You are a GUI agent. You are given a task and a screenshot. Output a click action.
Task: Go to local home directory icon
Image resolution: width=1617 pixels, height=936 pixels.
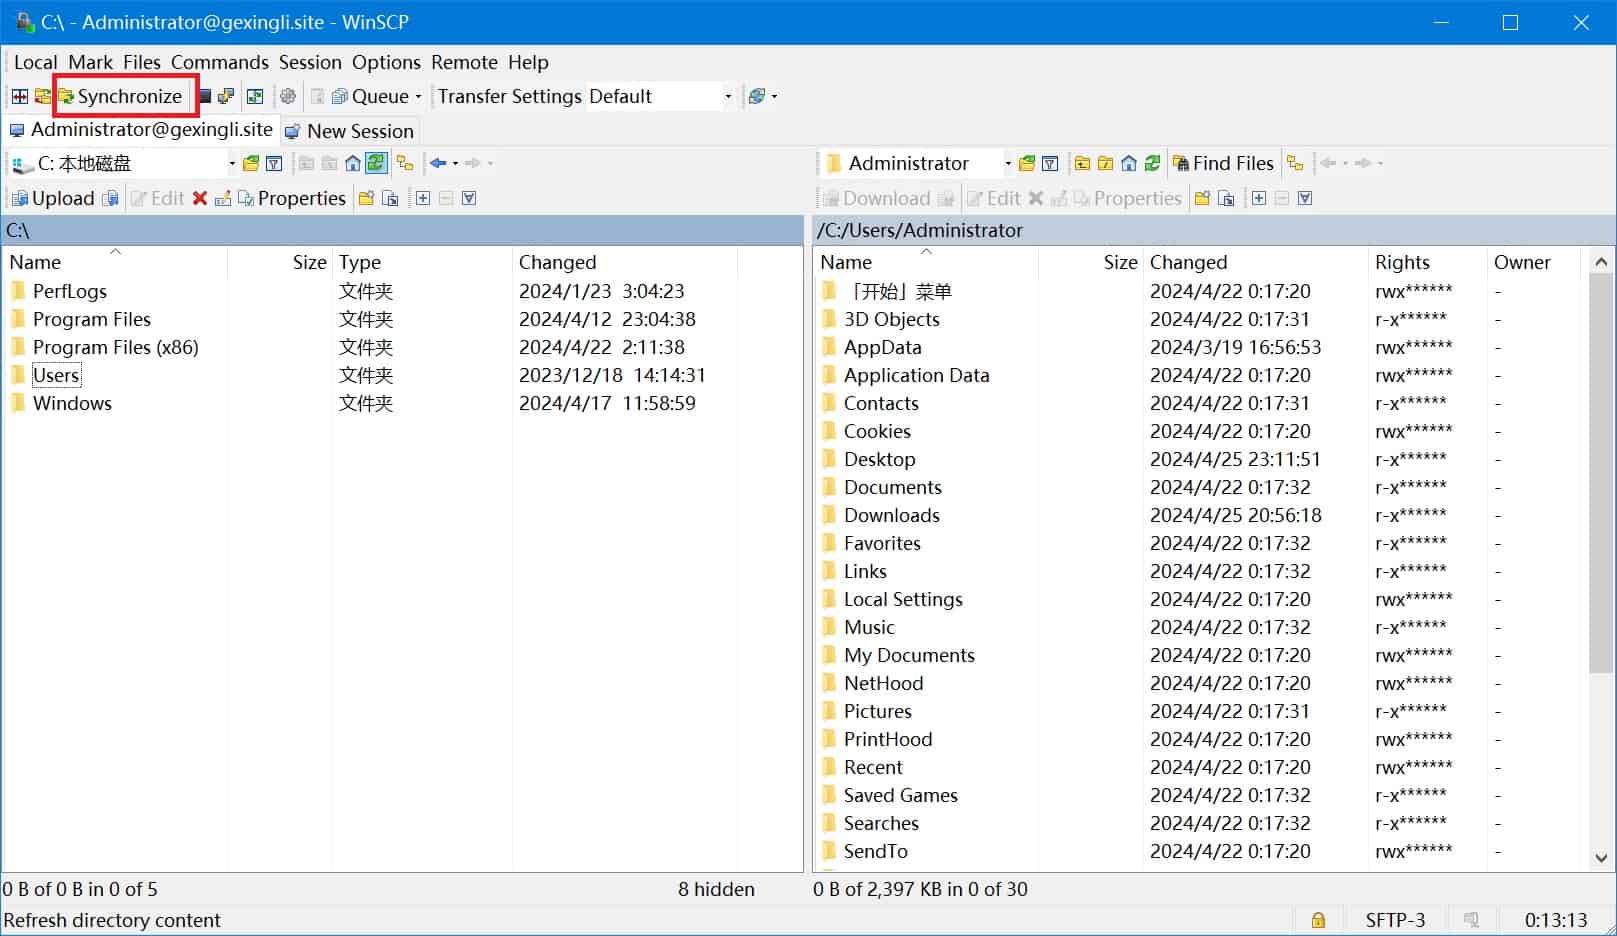(353, 163)
